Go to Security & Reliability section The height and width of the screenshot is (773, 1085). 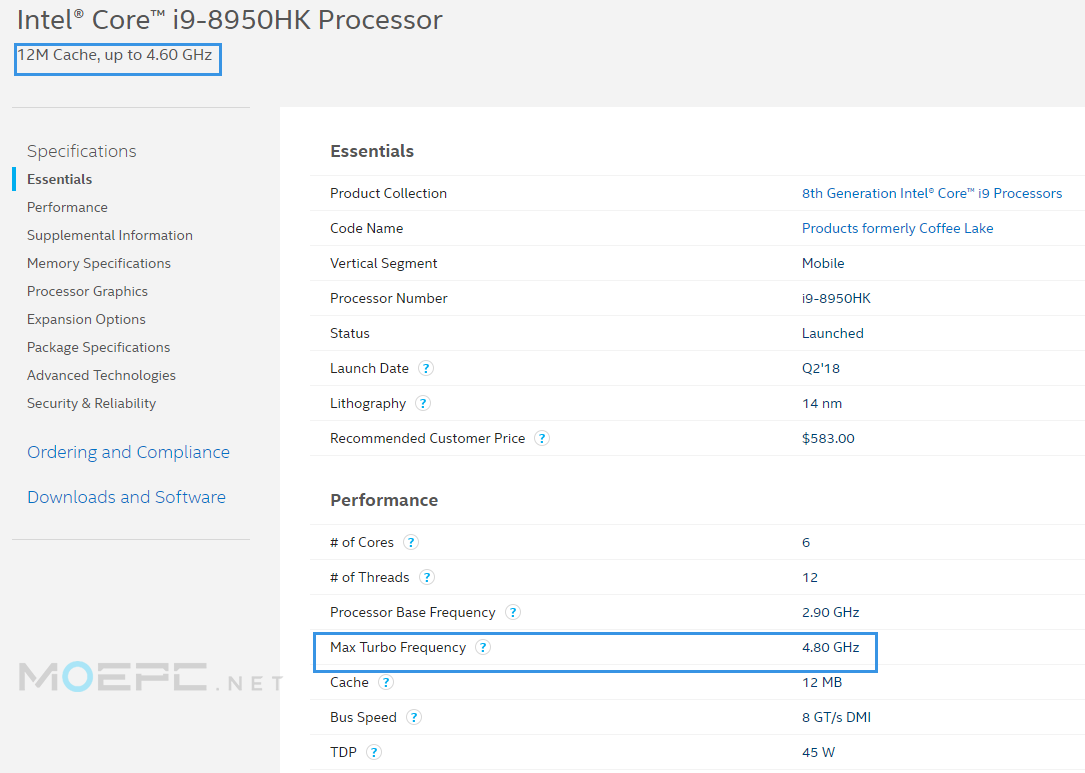point(91,403)
